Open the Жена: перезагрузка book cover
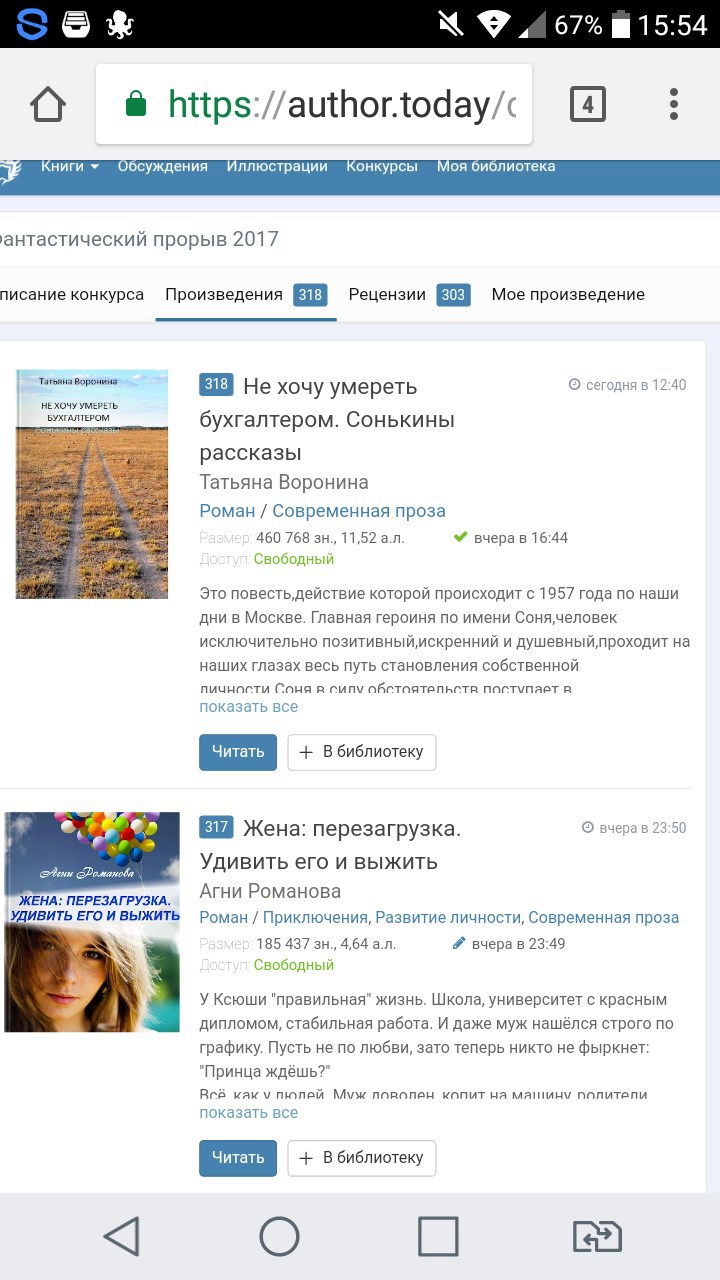 (x=92, y=922)
